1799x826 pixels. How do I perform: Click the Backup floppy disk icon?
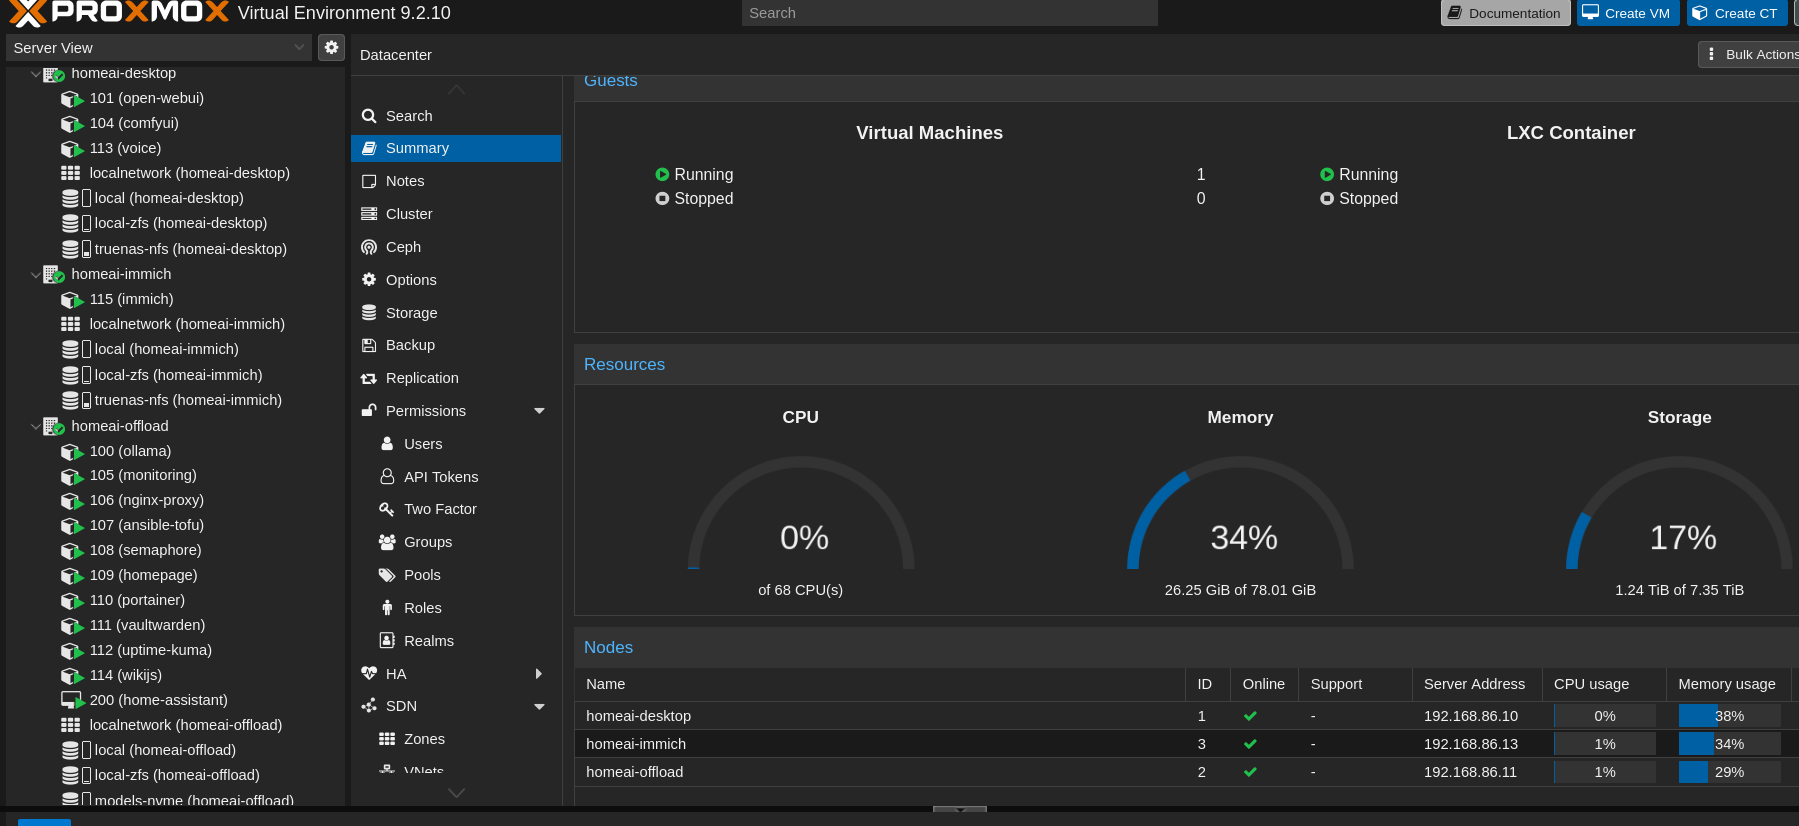[369, 345]
